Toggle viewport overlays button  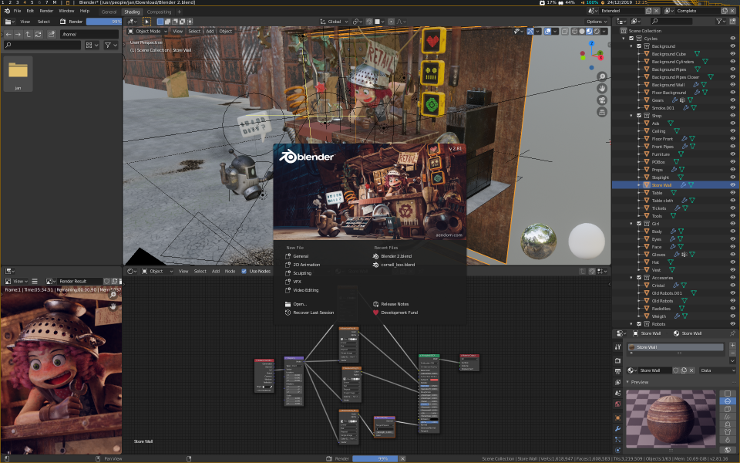click(x=547, y=31)
